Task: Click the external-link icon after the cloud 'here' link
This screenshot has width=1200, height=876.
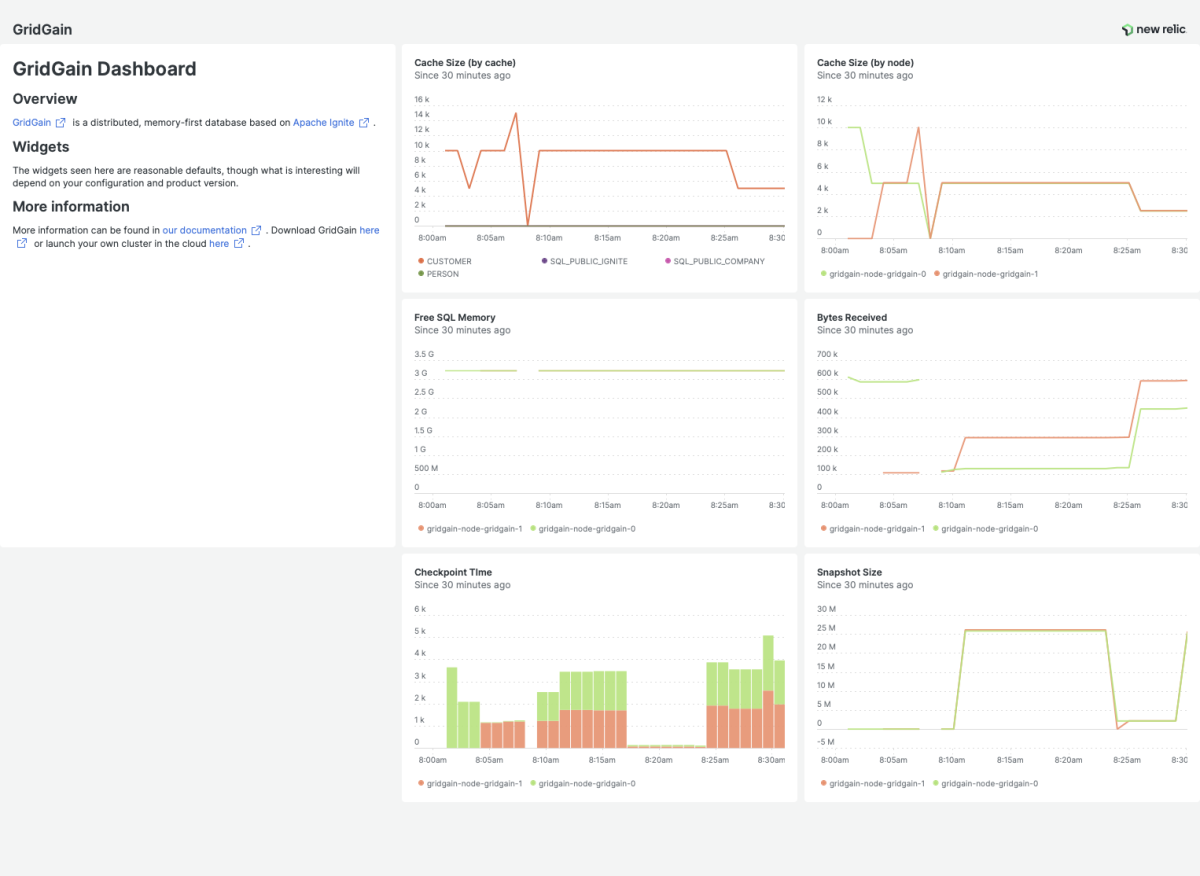Action: 239,243
